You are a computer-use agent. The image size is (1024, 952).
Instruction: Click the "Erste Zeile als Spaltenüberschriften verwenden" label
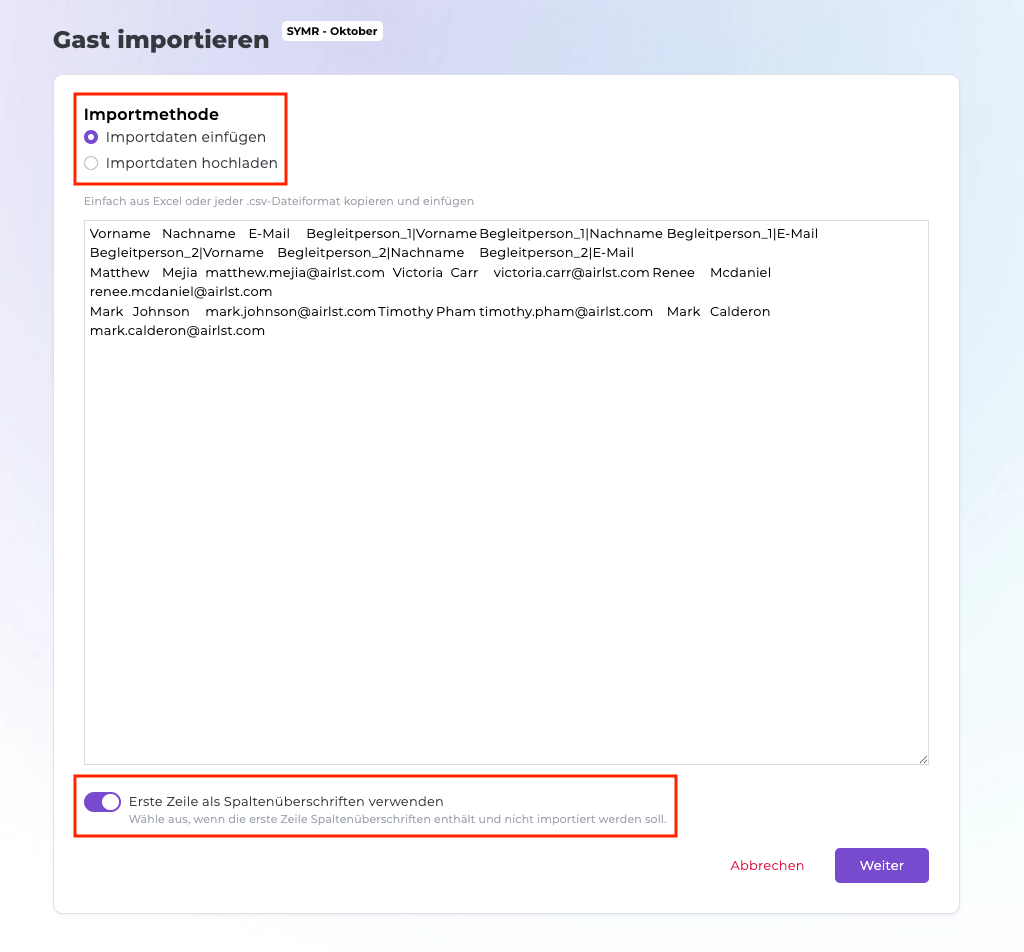pos(286,801)
